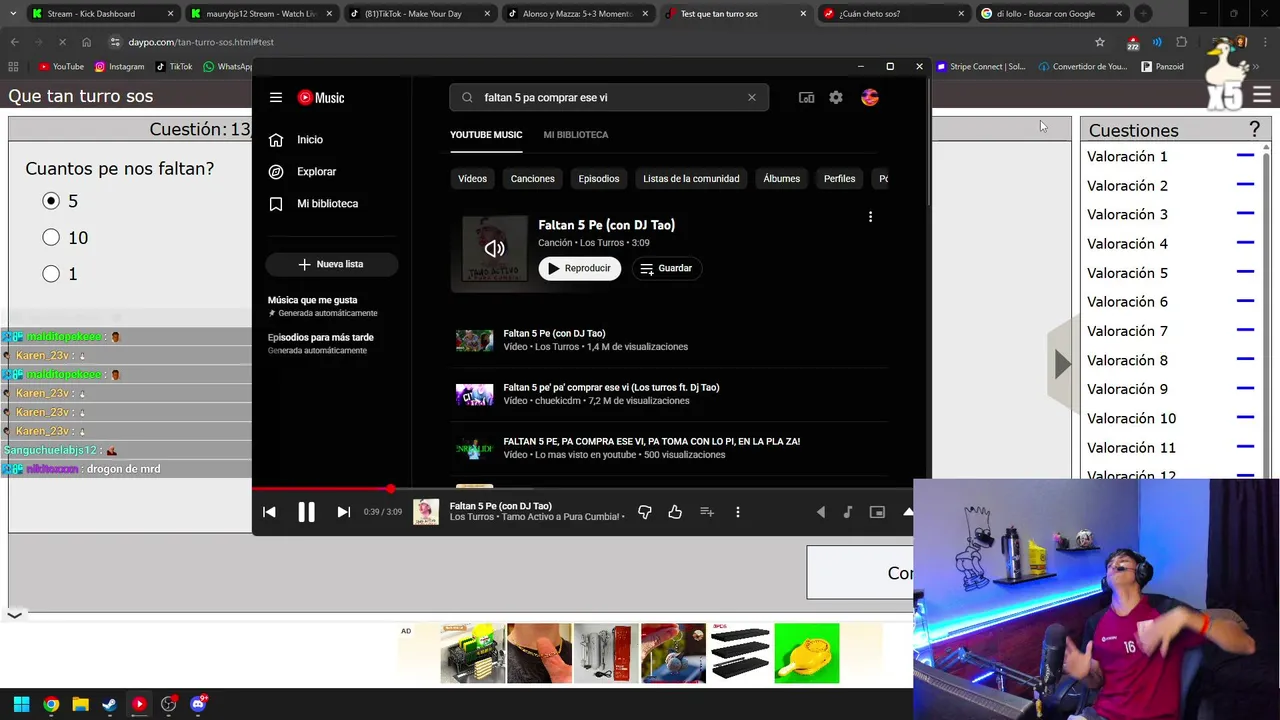Add the current song to a playlist
The image size is (1280, 720).
coord(707,512)
